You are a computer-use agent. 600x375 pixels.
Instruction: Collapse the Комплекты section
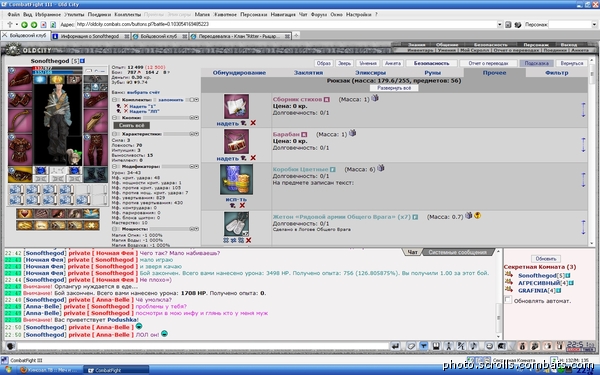pos(114,100)
